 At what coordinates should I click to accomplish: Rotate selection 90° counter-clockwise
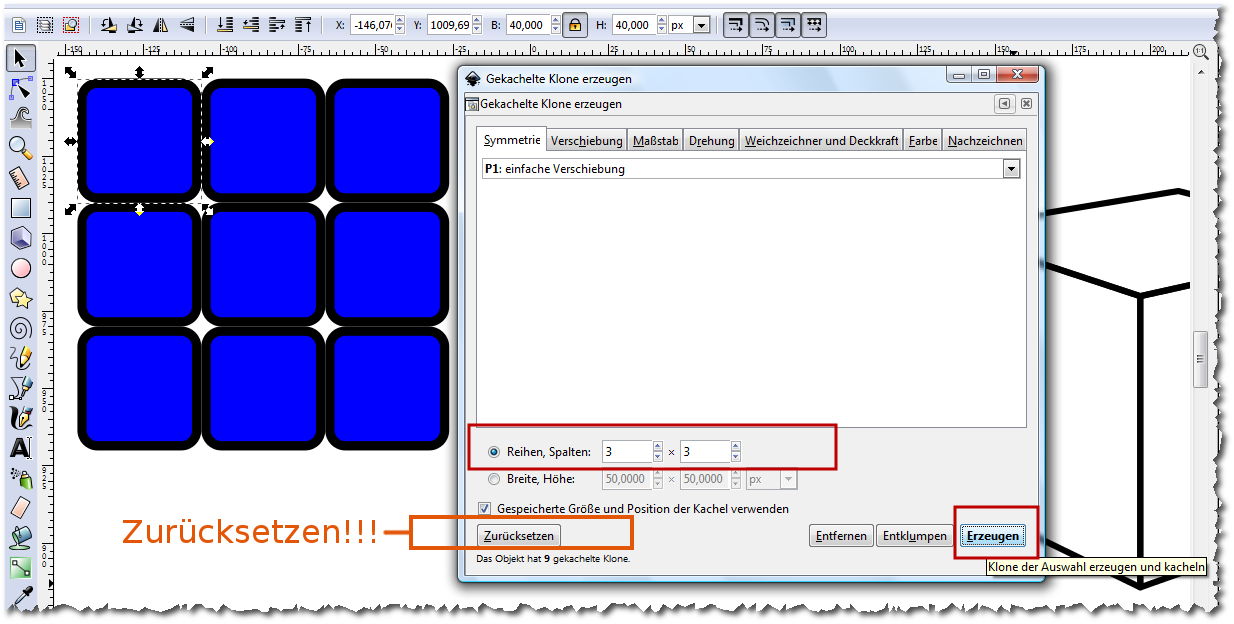click(x=108, y=24)
